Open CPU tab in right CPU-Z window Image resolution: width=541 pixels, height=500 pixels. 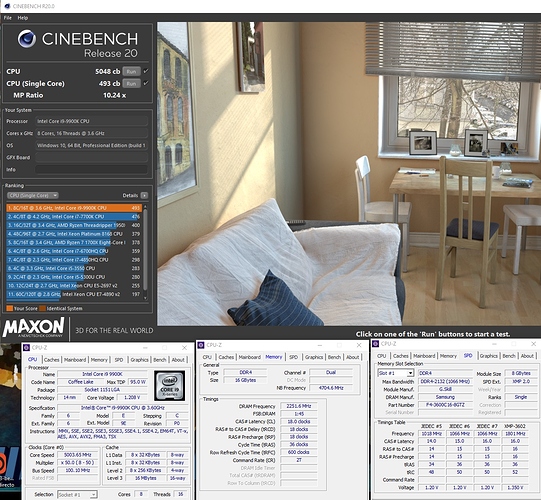[x=381, y=356]
